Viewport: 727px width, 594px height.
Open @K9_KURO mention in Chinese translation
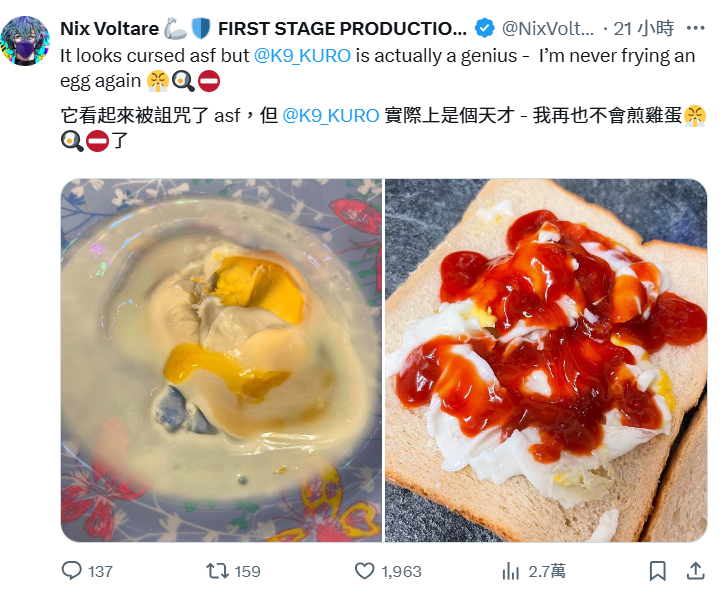(x=331, y=115)
